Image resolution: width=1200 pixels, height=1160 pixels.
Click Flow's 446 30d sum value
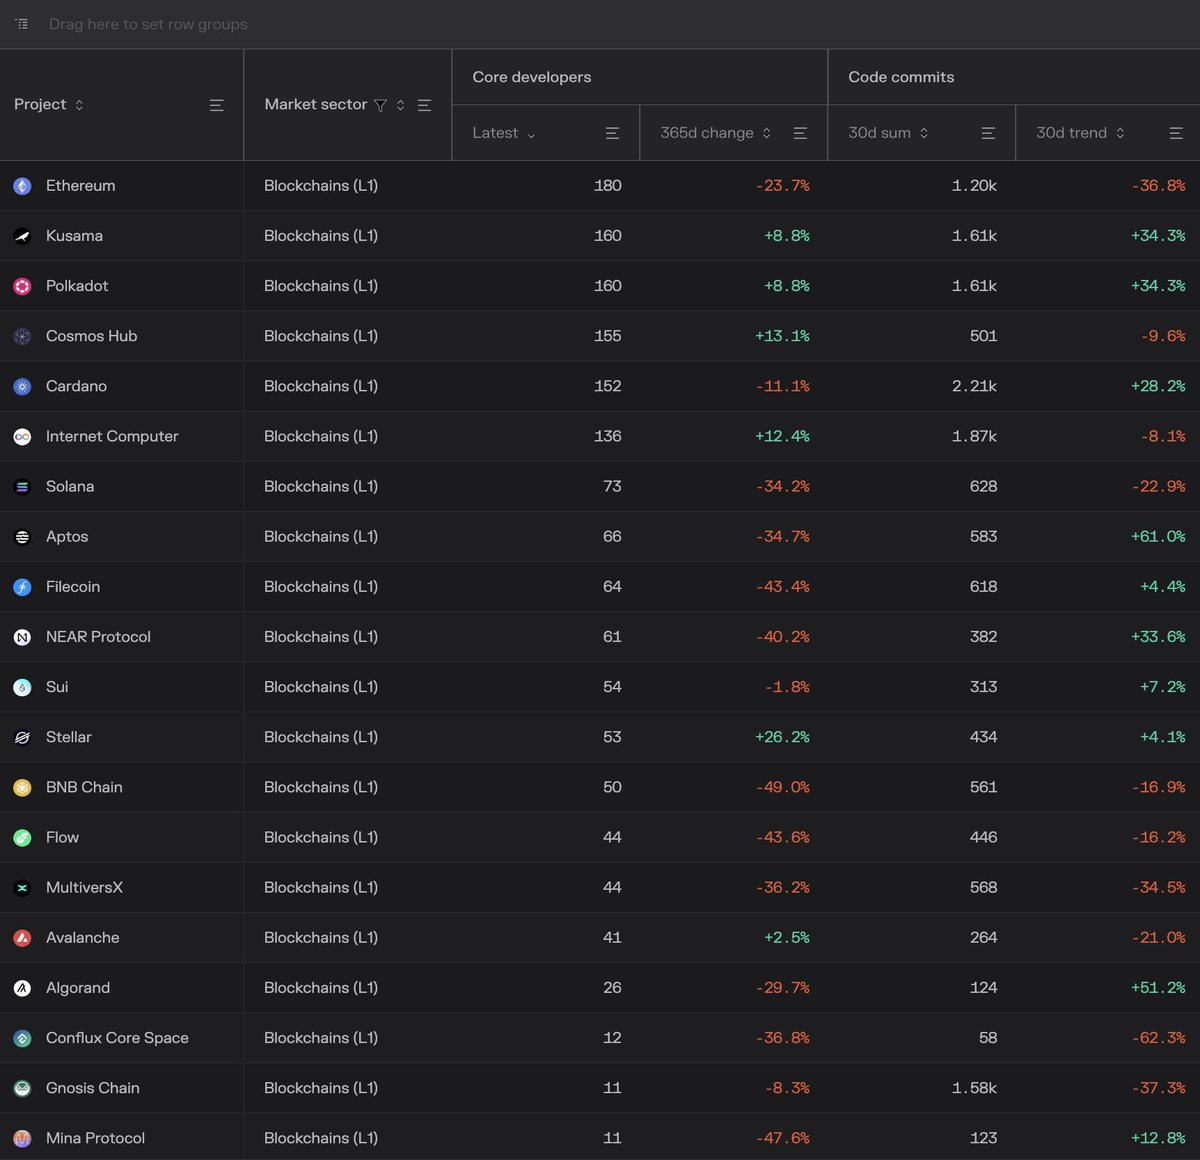pos(983,838)
